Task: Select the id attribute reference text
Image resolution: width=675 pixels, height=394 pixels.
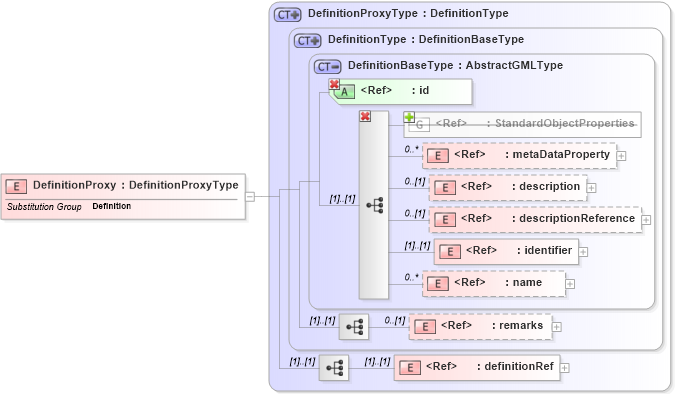Action: (x=395, y=90)
